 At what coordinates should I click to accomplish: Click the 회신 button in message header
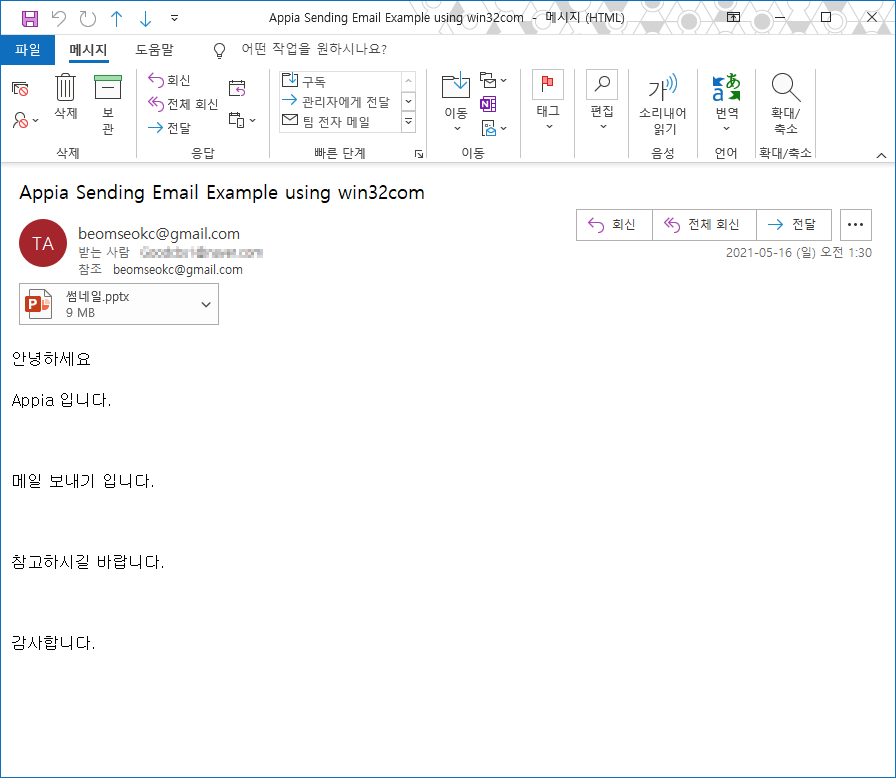click(x=614, y=225)
